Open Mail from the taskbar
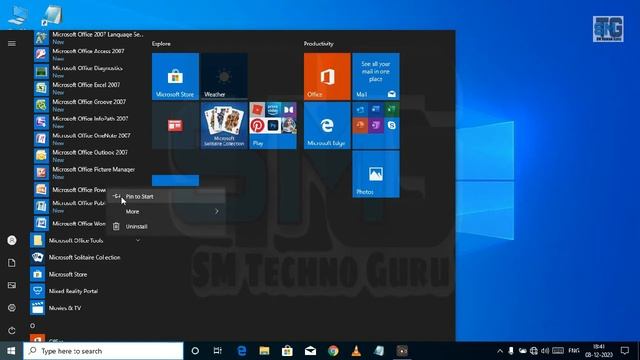This screenshot has width=640, height=360. click(310, 351)
